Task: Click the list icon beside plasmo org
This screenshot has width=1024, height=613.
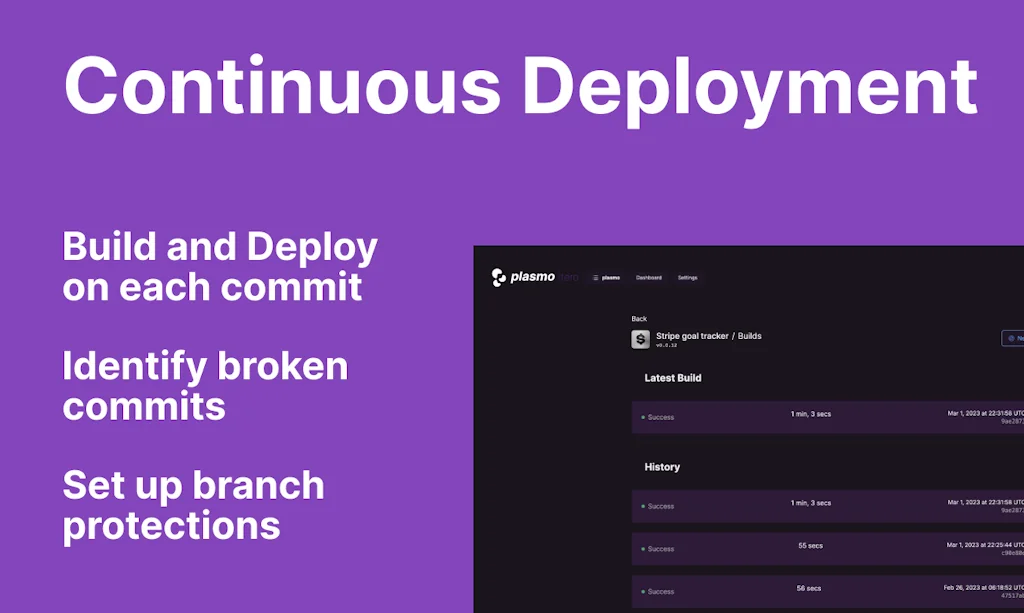Action: tap(596, 277)
